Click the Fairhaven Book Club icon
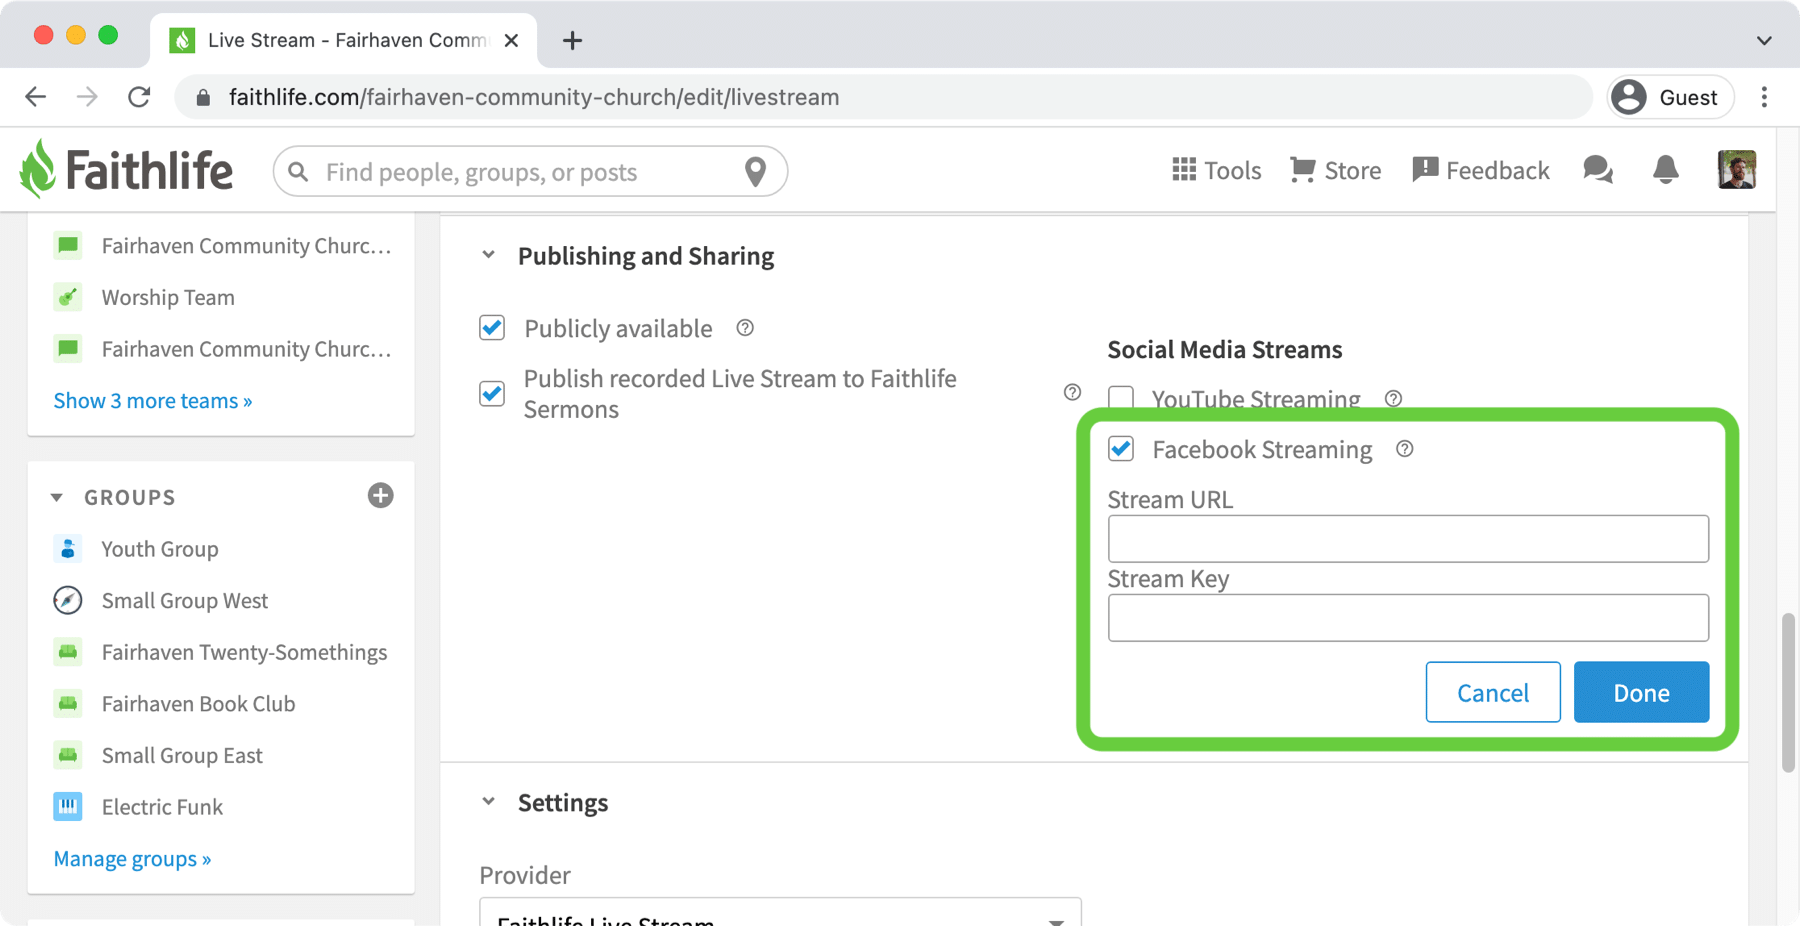 68,704
